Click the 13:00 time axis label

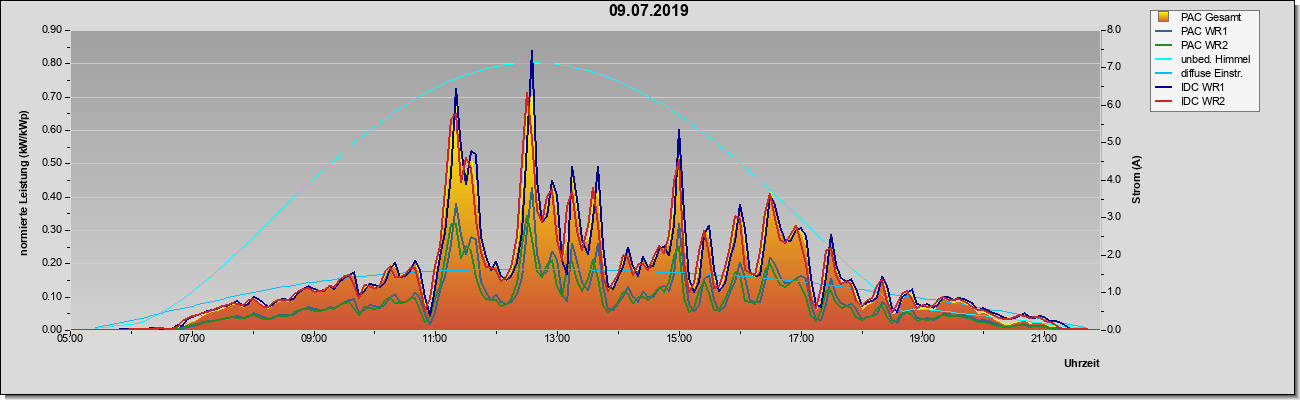pos(557,340)
